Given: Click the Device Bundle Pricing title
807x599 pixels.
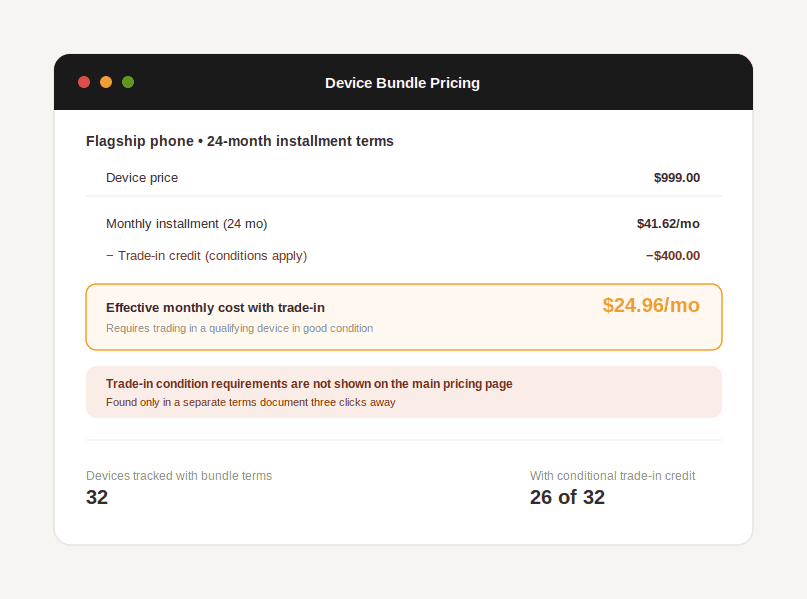Looking at the screenshot, I should point(402,83).
